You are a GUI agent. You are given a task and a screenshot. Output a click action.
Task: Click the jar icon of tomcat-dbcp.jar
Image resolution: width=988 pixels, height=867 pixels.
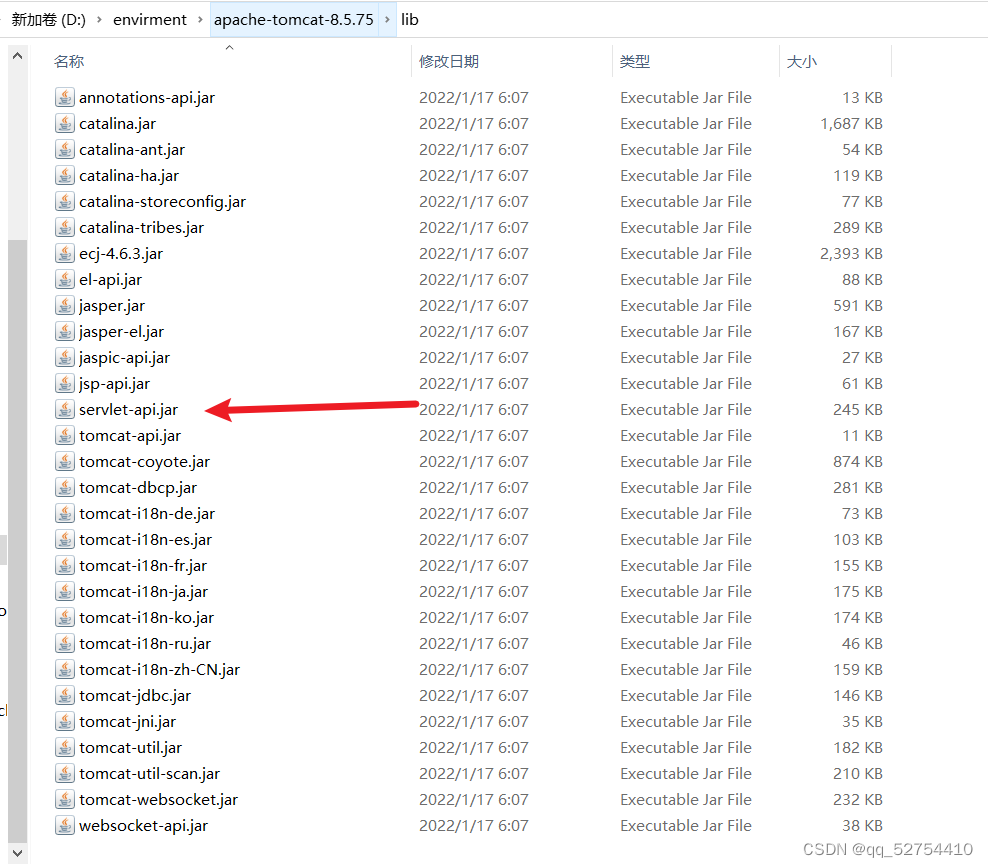coord(64,488)
